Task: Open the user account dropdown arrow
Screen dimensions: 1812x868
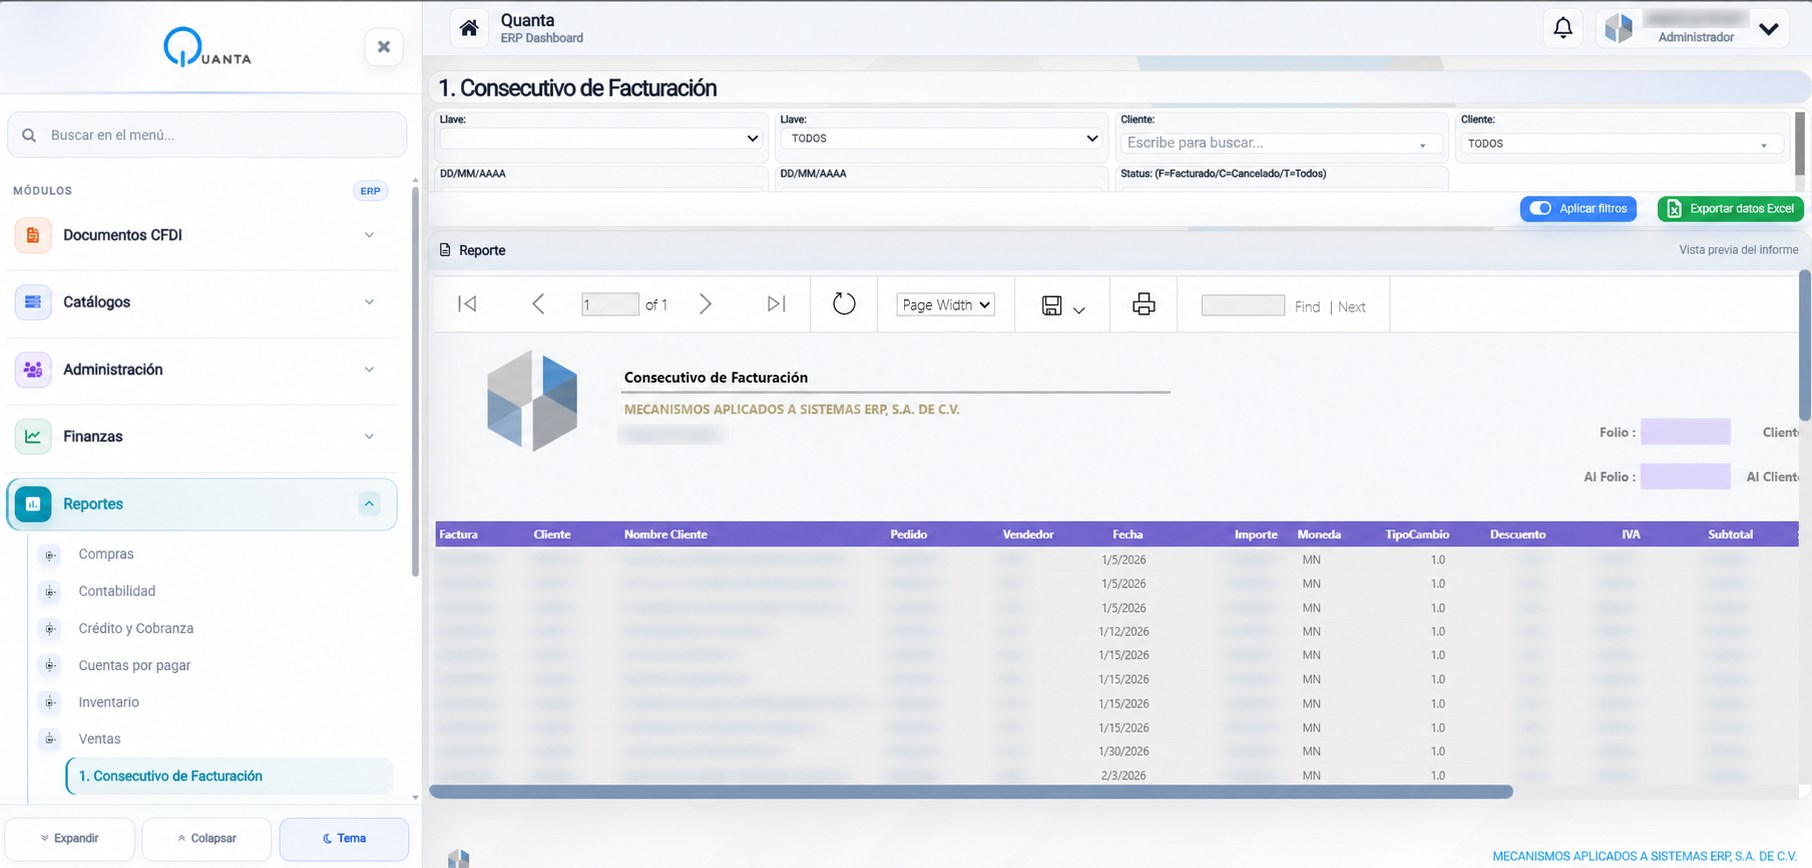Action: coord(1768,29)
